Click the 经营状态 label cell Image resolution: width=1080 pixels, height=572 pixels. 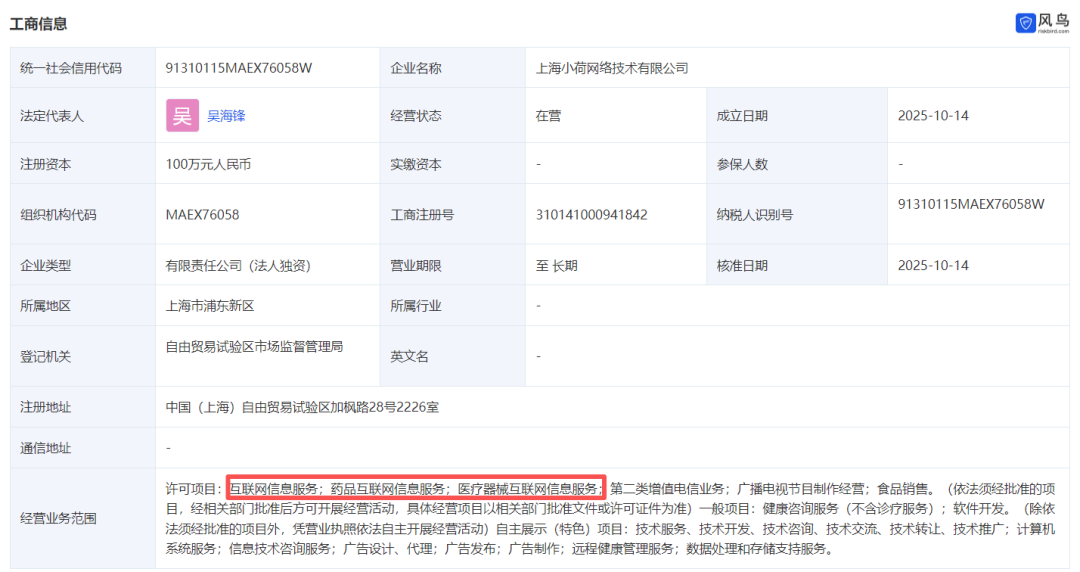pos(453,115)
